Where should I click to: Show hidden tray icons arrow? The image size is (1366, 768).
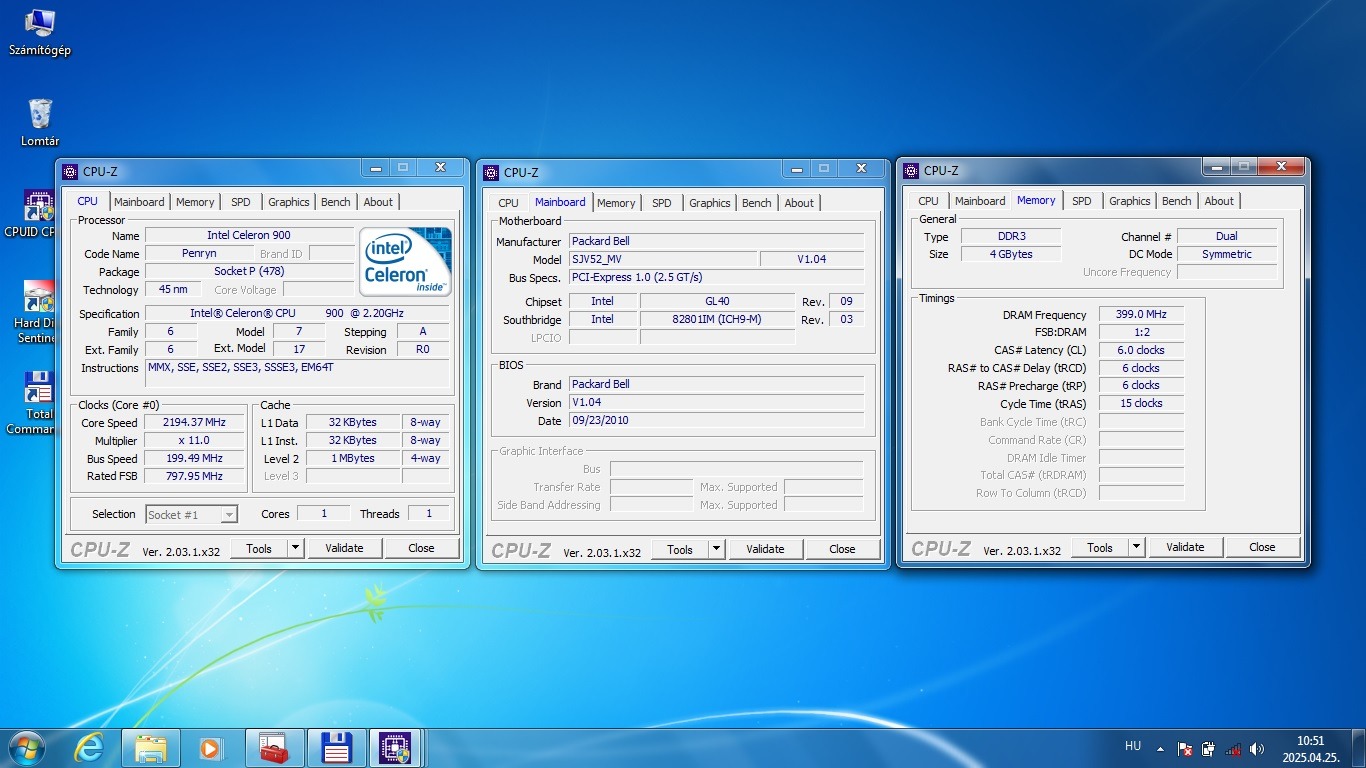(1161, 749)
